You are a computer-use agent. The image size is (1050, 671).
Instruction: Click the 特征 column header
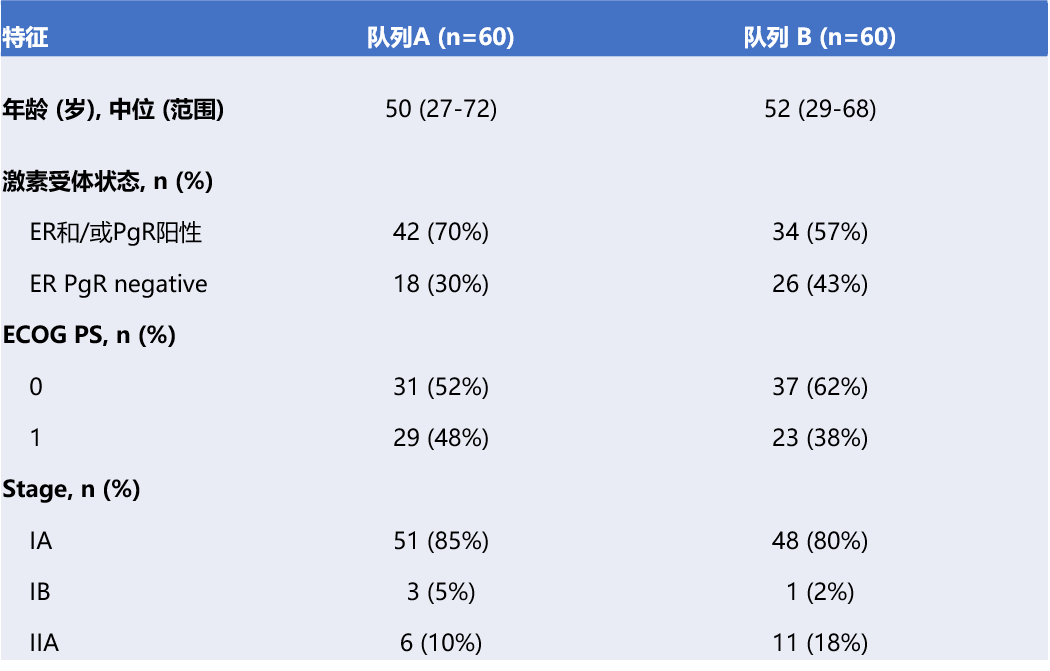coord(26,38)
